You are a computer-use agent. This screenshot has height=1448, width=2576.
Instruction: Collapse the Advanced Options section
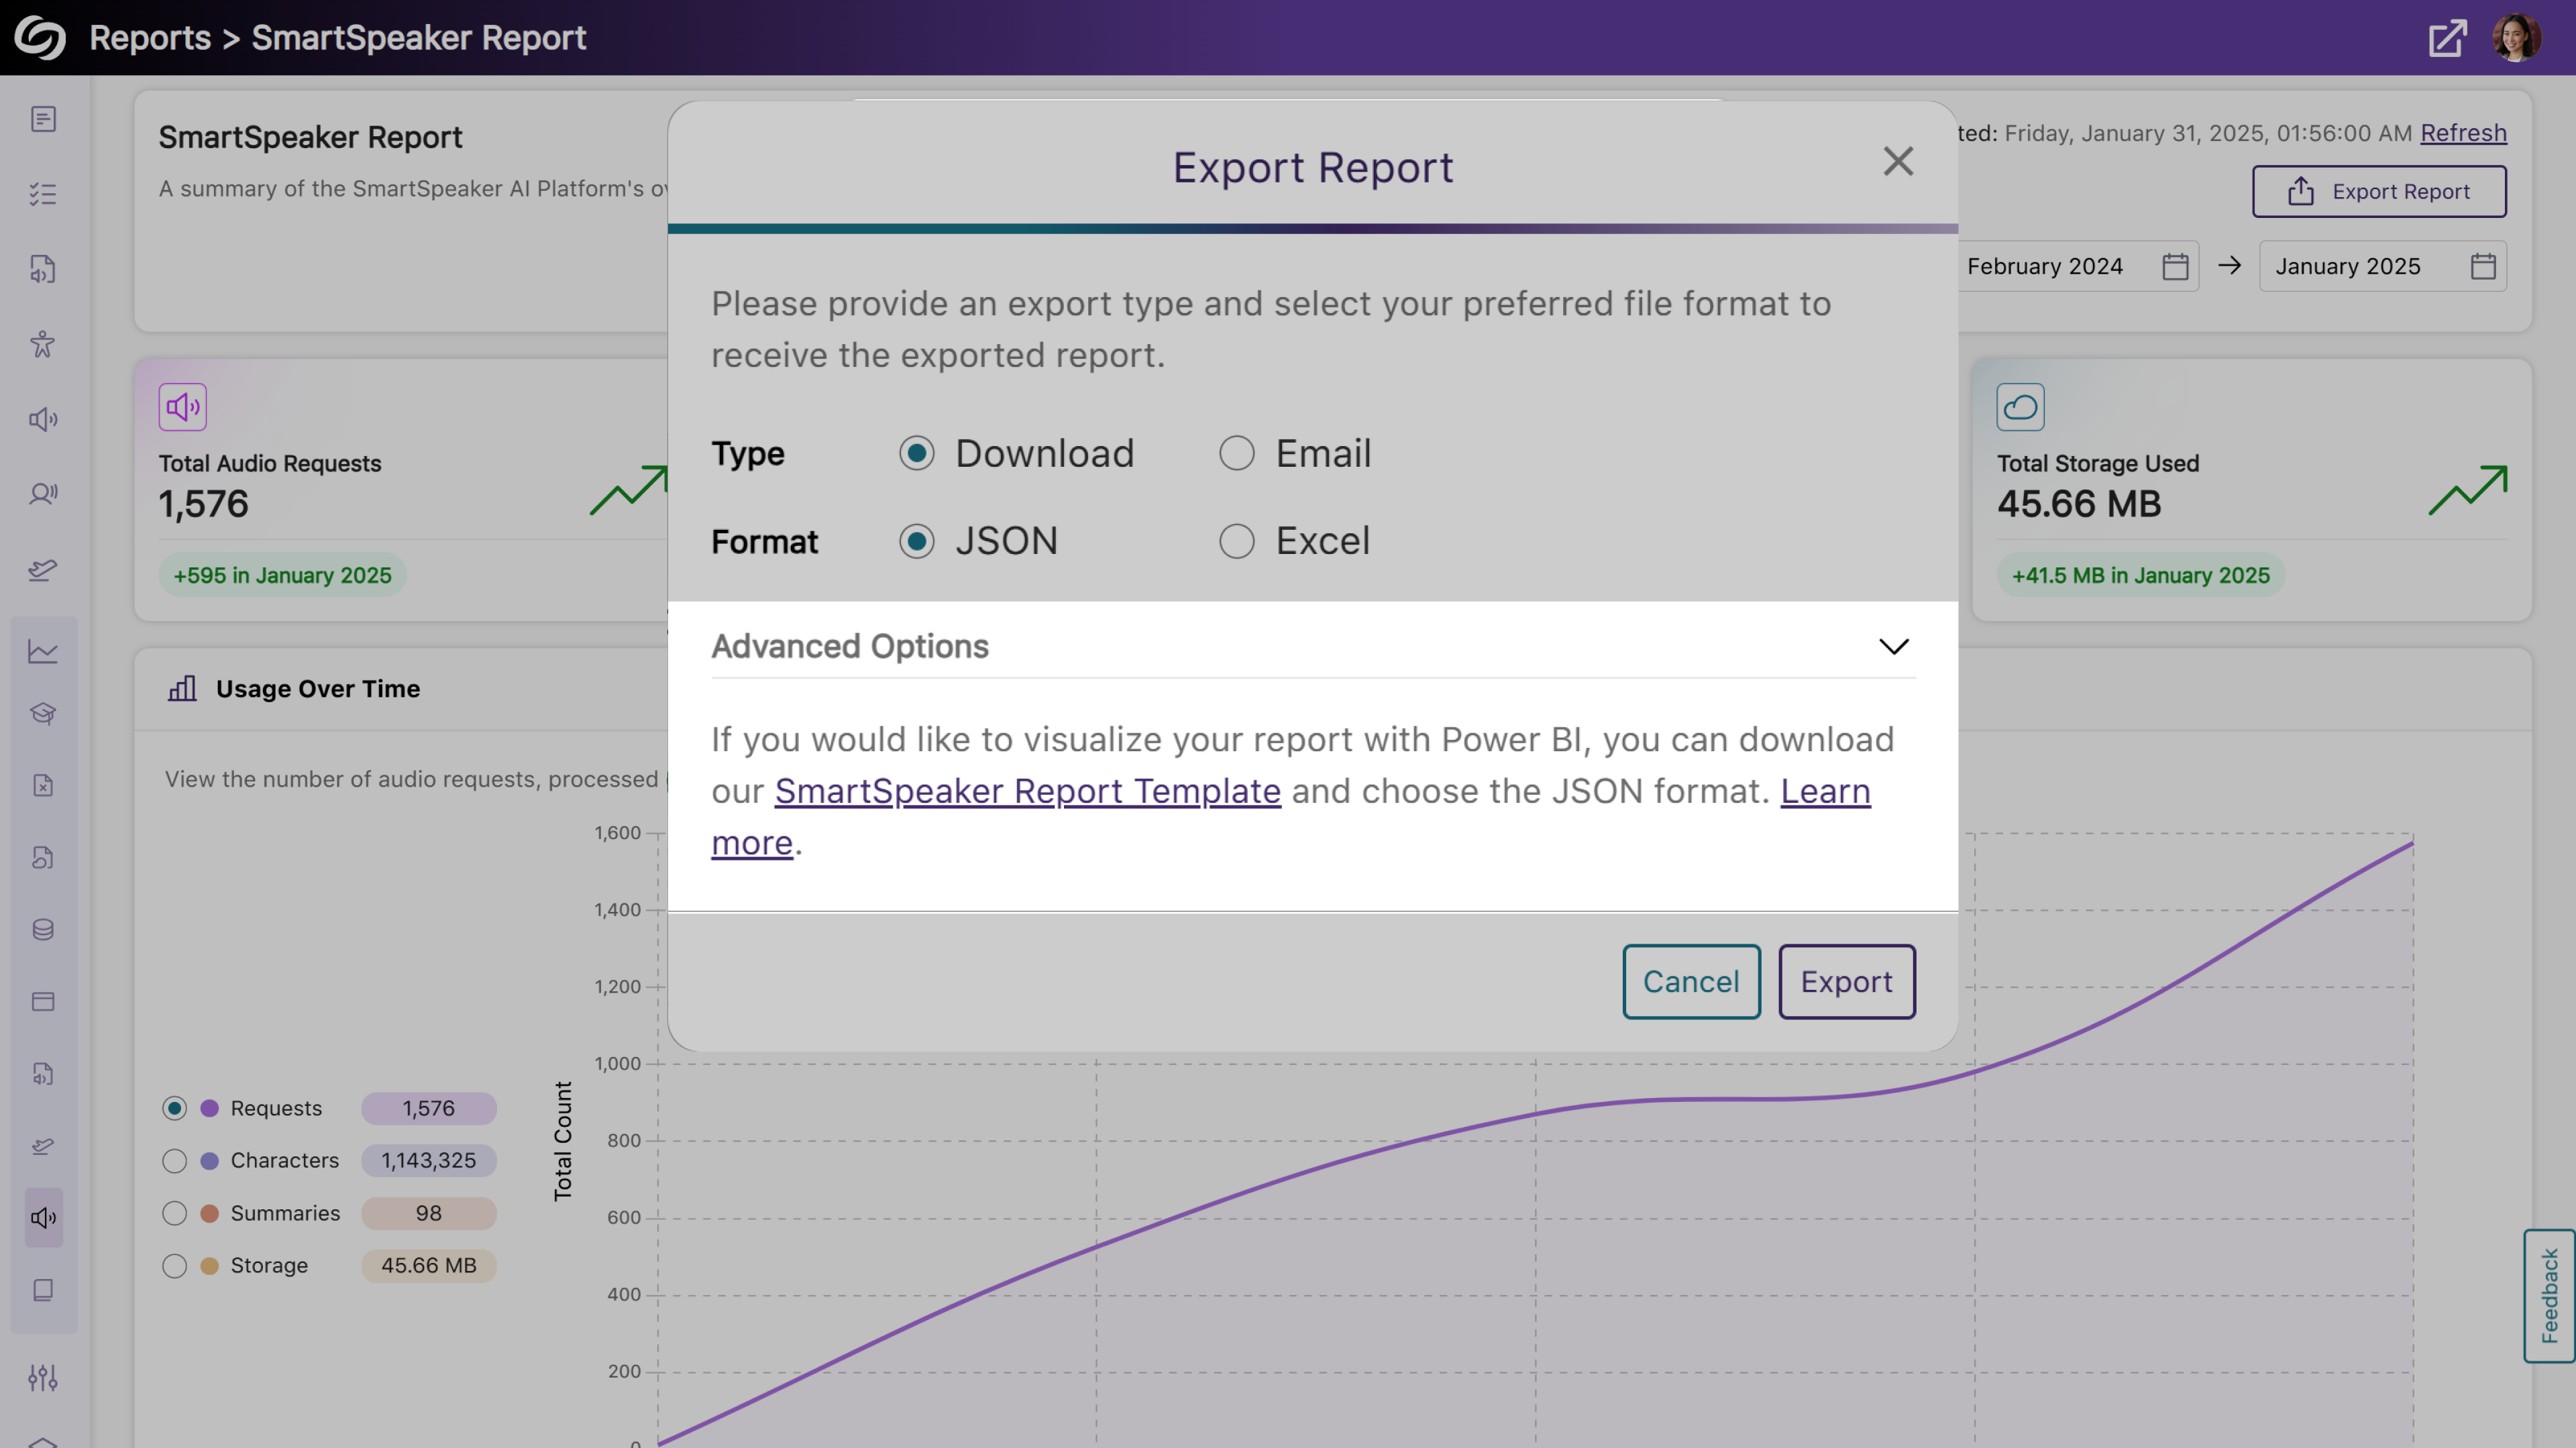[1893, 646]
